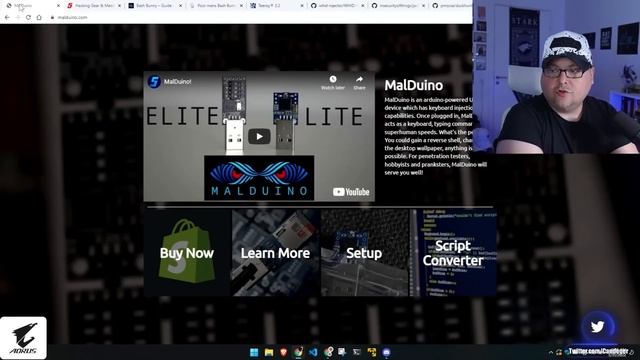The width and height of the screenshot is (640, 360).
Task: Go back with browser back arrow
Action: (x=7, y=18)
